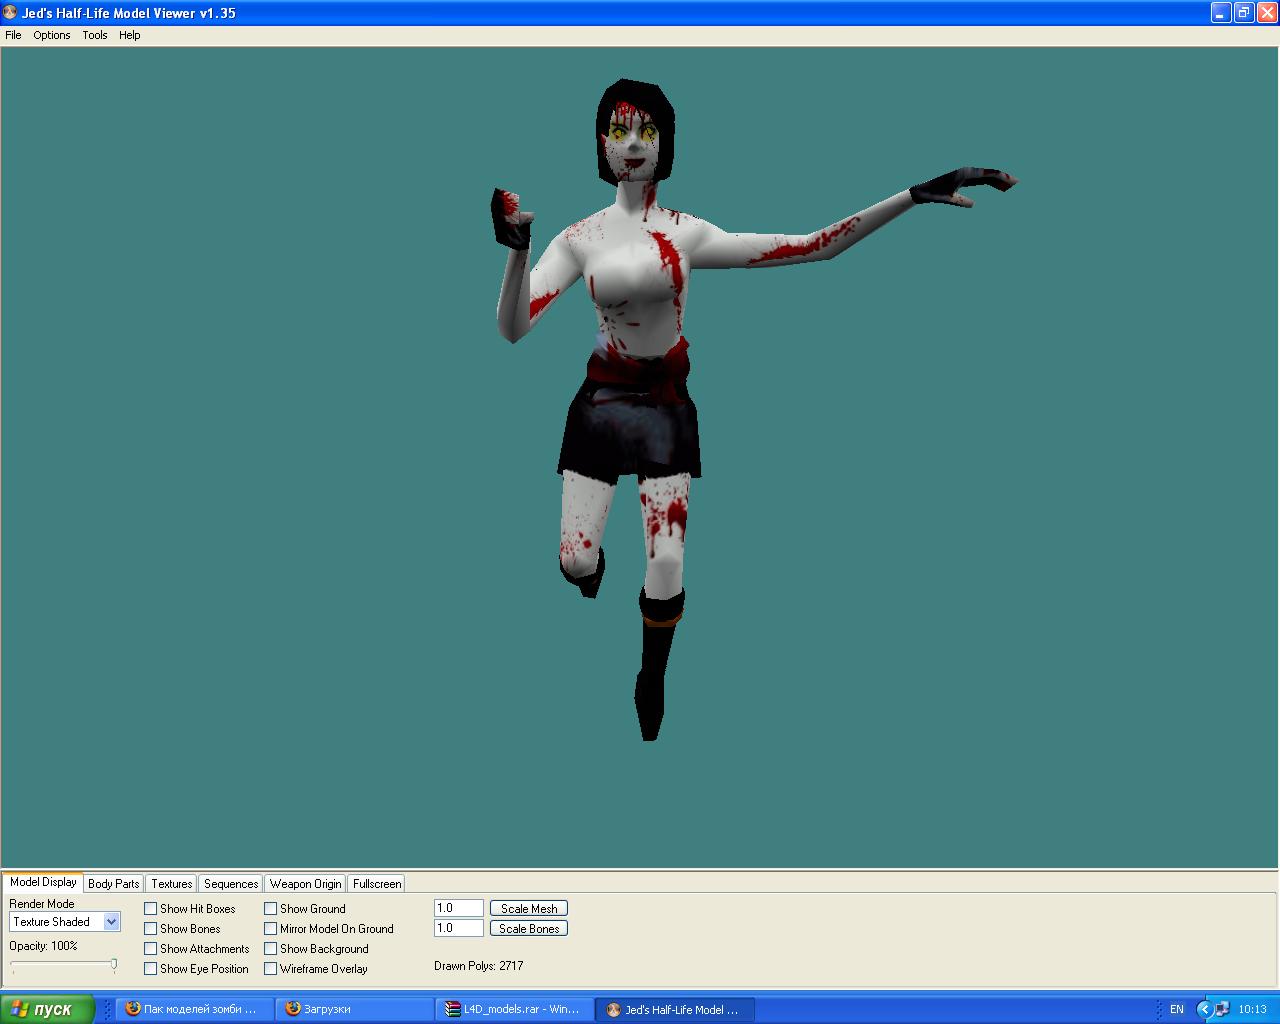Expand hidden system tray icons arrow
Image resolution: width=1280 pixels, height=1024 pixels.
(x=1204, y=1009)
